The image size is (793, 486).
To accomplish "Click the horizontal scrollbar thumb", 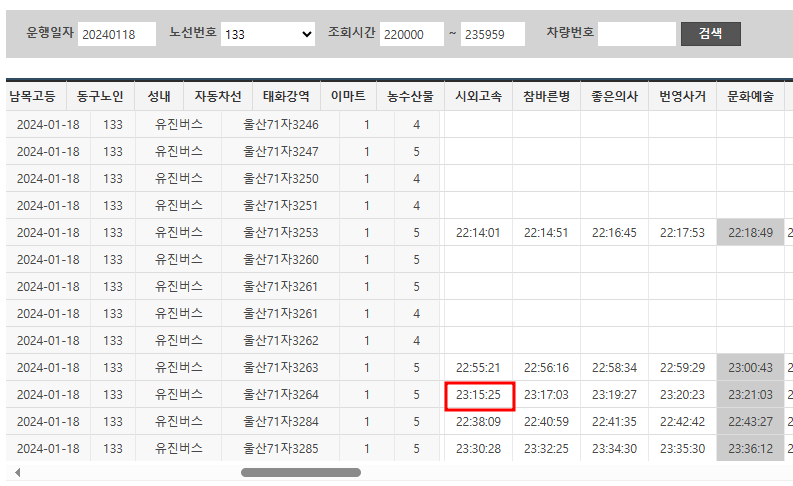I will (x=300, y=472).
